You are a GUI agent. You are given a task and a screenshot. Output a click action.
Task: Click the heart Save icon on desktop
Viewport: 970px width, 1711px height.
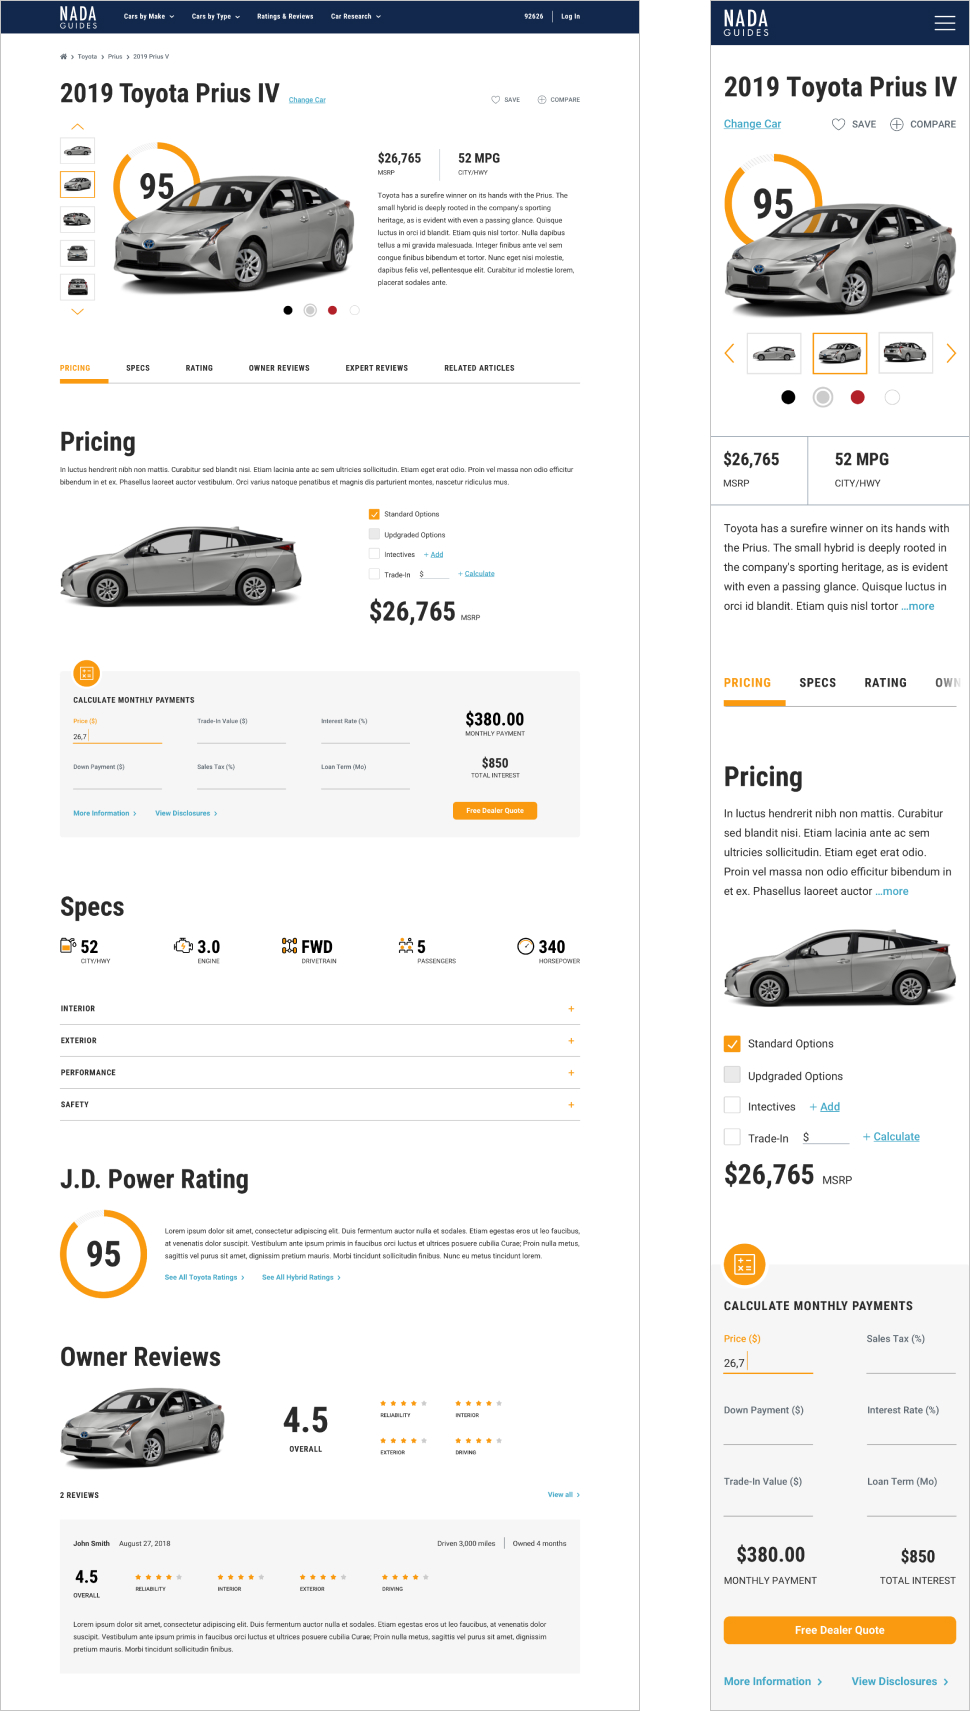pos(495,100)
